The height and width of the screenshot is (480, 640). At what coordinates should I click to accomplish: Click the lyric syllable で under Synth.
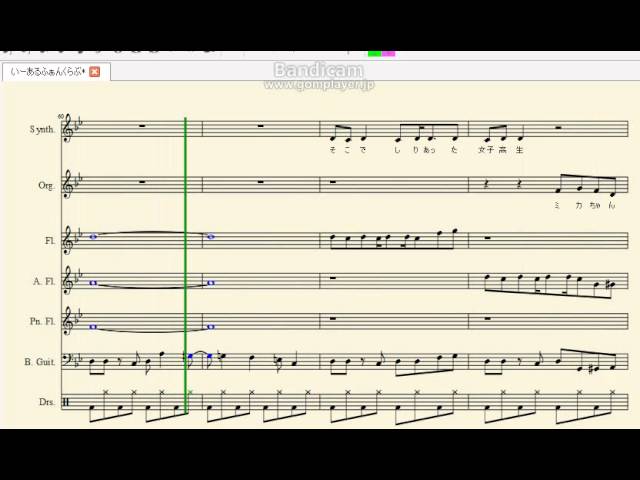pyautogui.click(x=363, y=150)
